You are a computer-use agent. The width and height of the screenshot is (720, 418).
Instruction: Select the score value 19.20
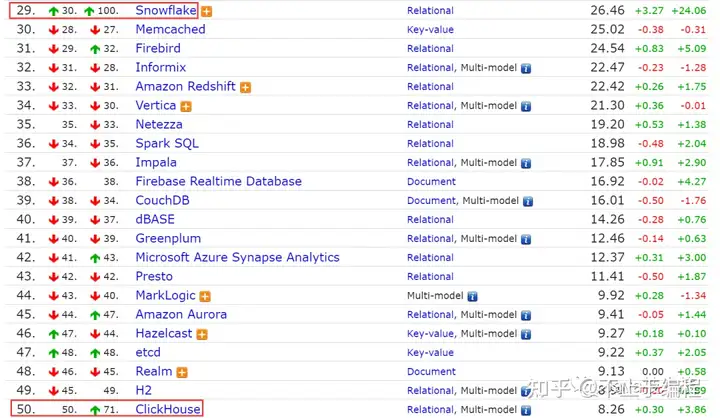(608, 124)
